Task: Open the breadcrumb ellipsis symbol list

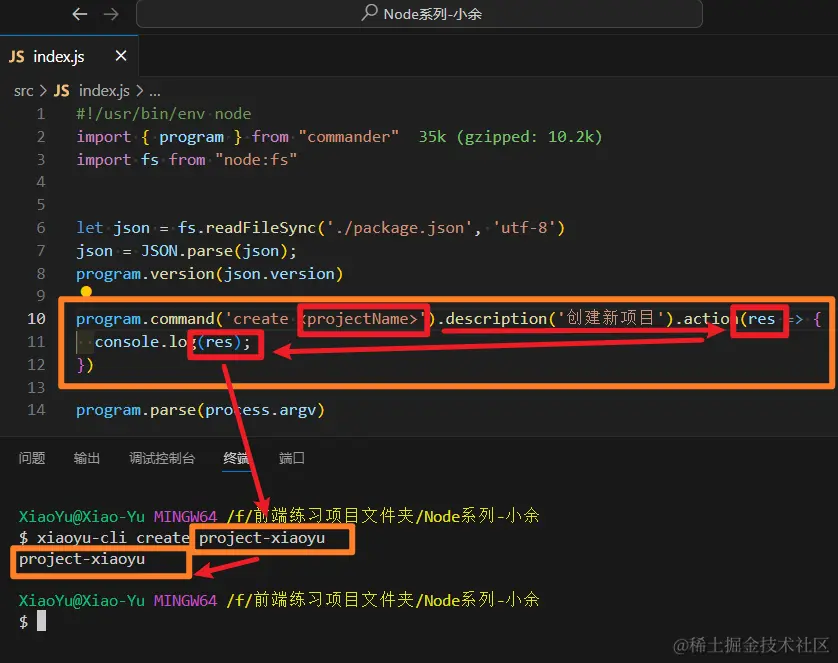Action: [x=154, y=92]
